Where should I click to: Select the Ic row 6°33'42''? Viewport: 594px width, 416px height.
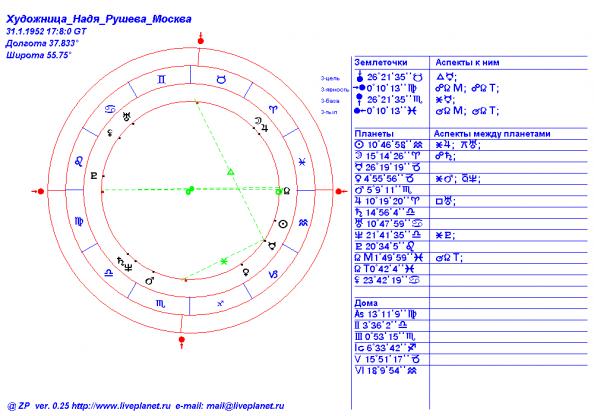[386, 348]
